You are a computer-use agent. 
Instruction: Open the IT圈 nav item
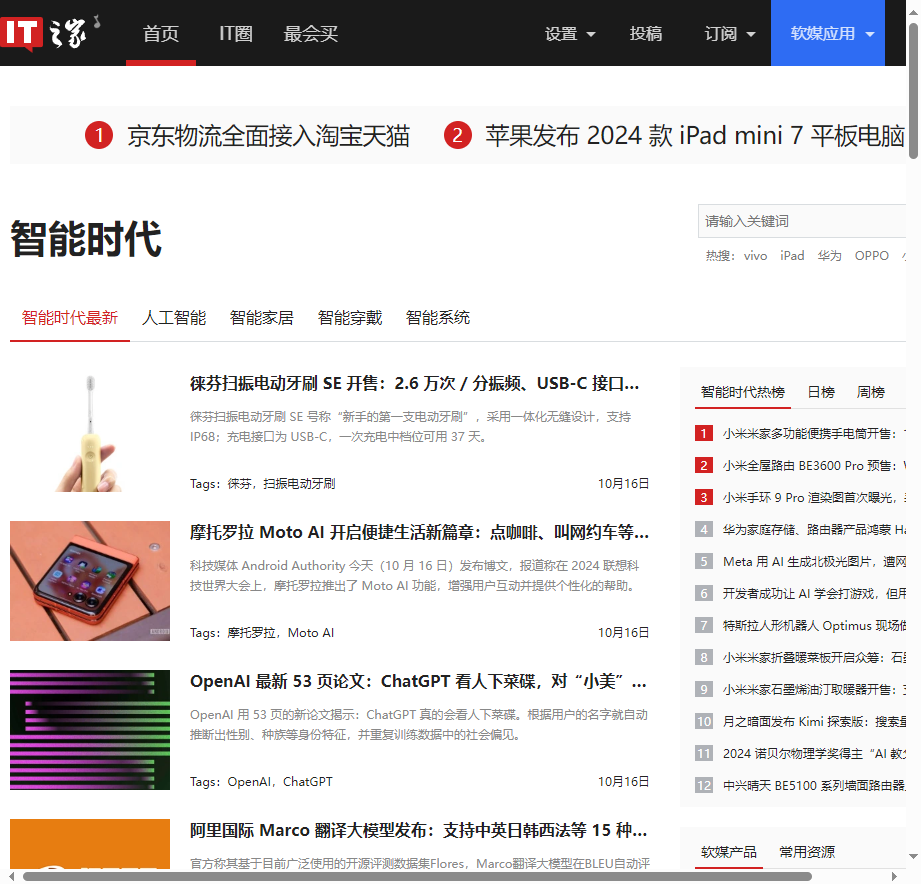(236, 33)
